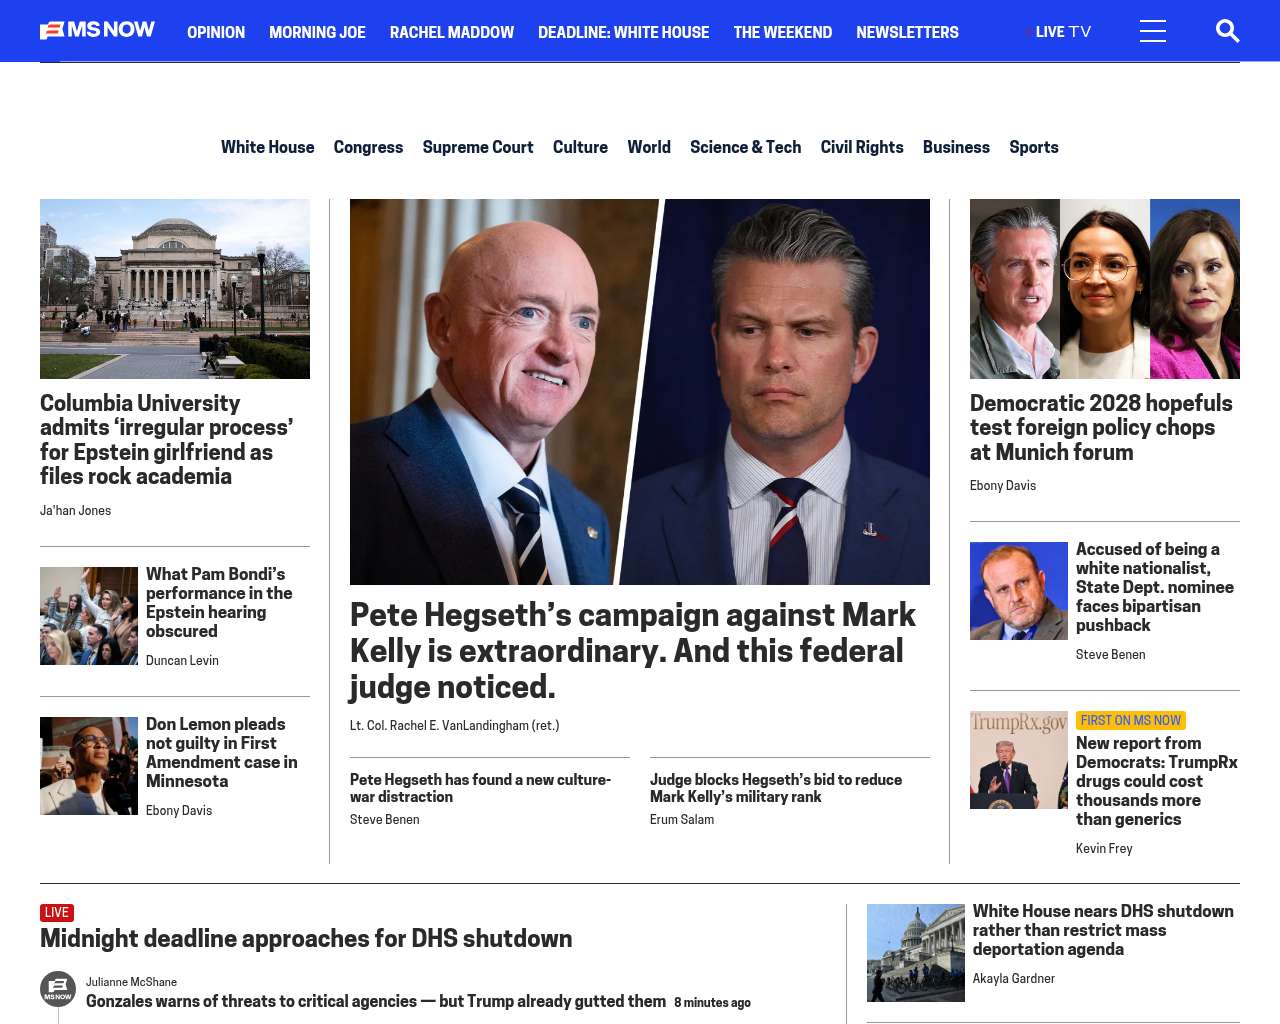Read Judge blocks Hegseth's bid story
Screen dimensions: 1280x1024
(776, 788)
